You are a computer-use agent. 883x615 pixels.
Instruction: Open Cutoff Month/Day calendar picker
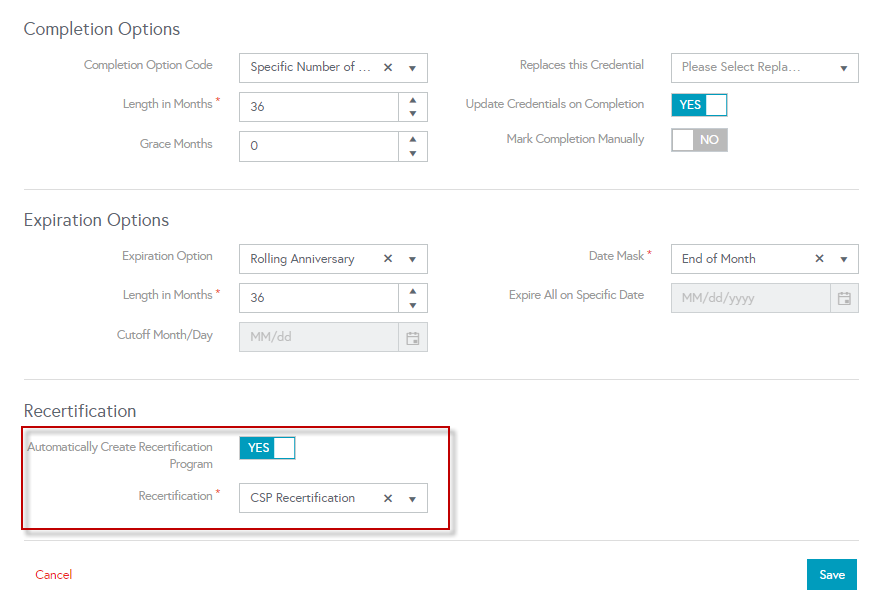[413, 338]
